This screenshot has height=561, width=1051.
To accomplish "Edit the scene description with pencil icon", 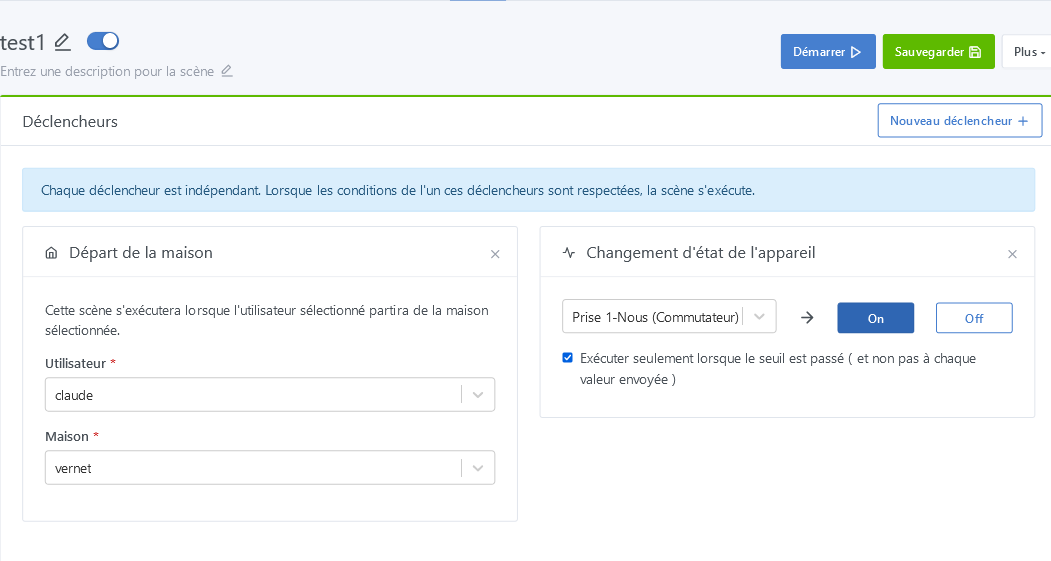I will click(227, 71).
